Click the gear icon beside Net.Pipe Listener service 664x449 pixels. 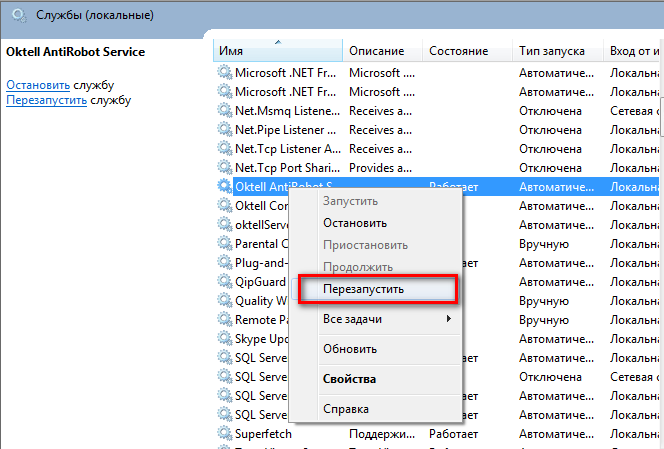[x=225, y=130]
